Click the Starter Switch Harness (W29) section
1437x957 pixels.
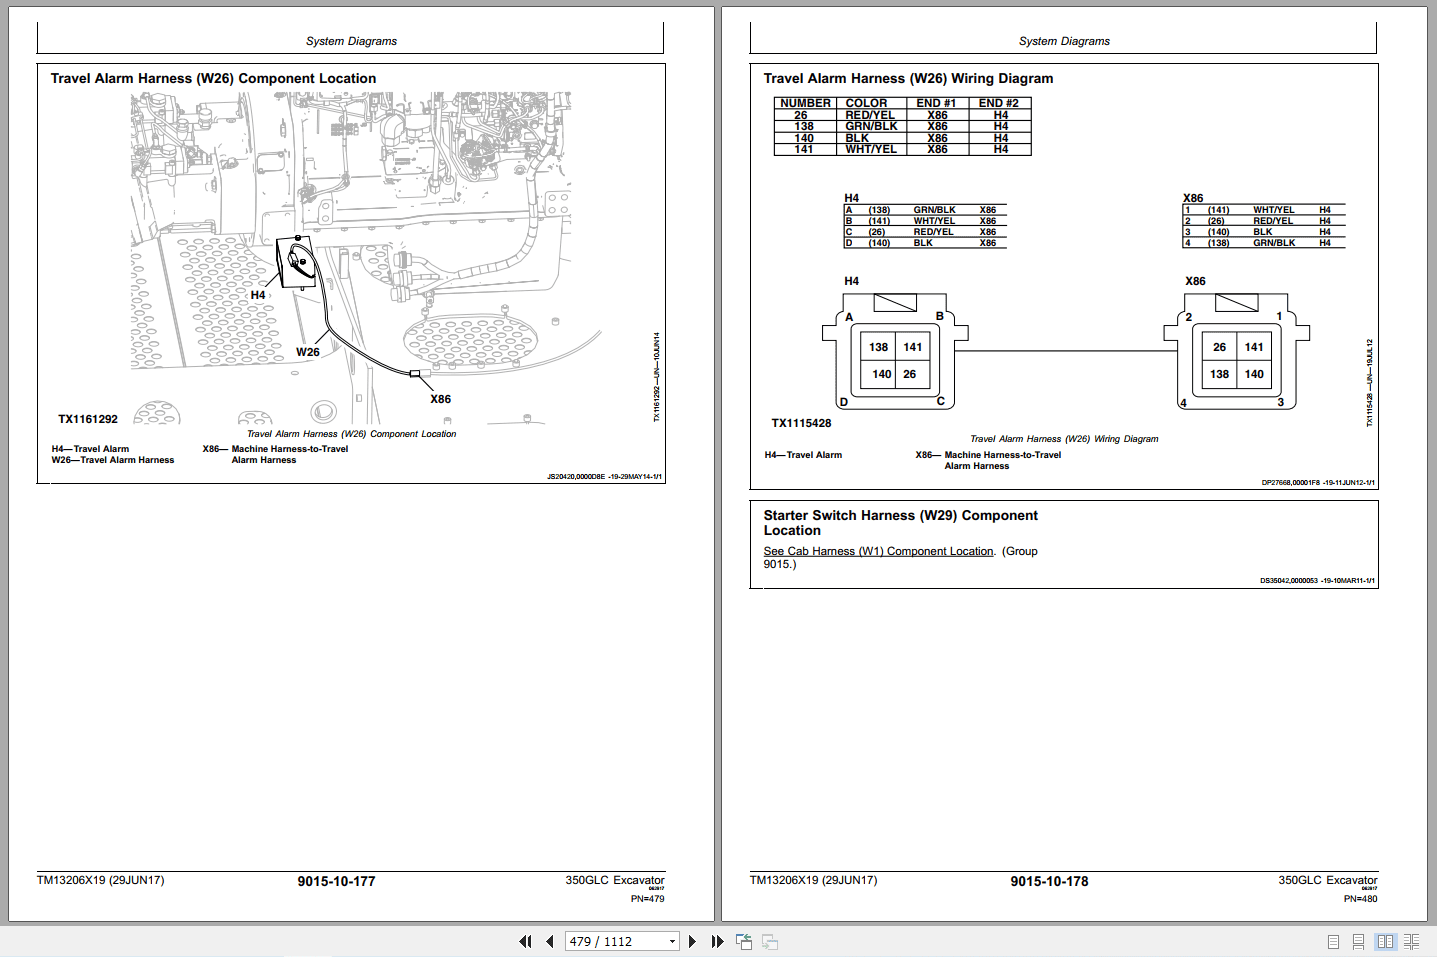[900, 523]
